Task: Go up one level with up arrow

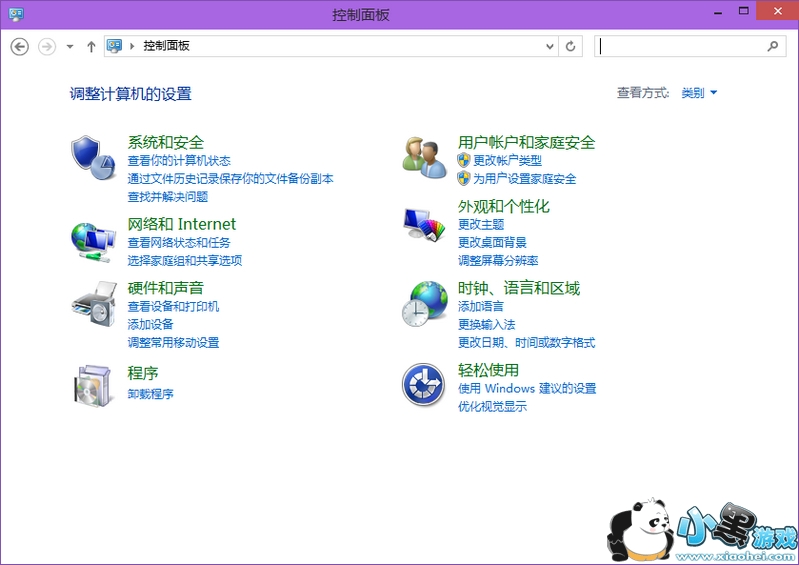Action: [91, 46]
